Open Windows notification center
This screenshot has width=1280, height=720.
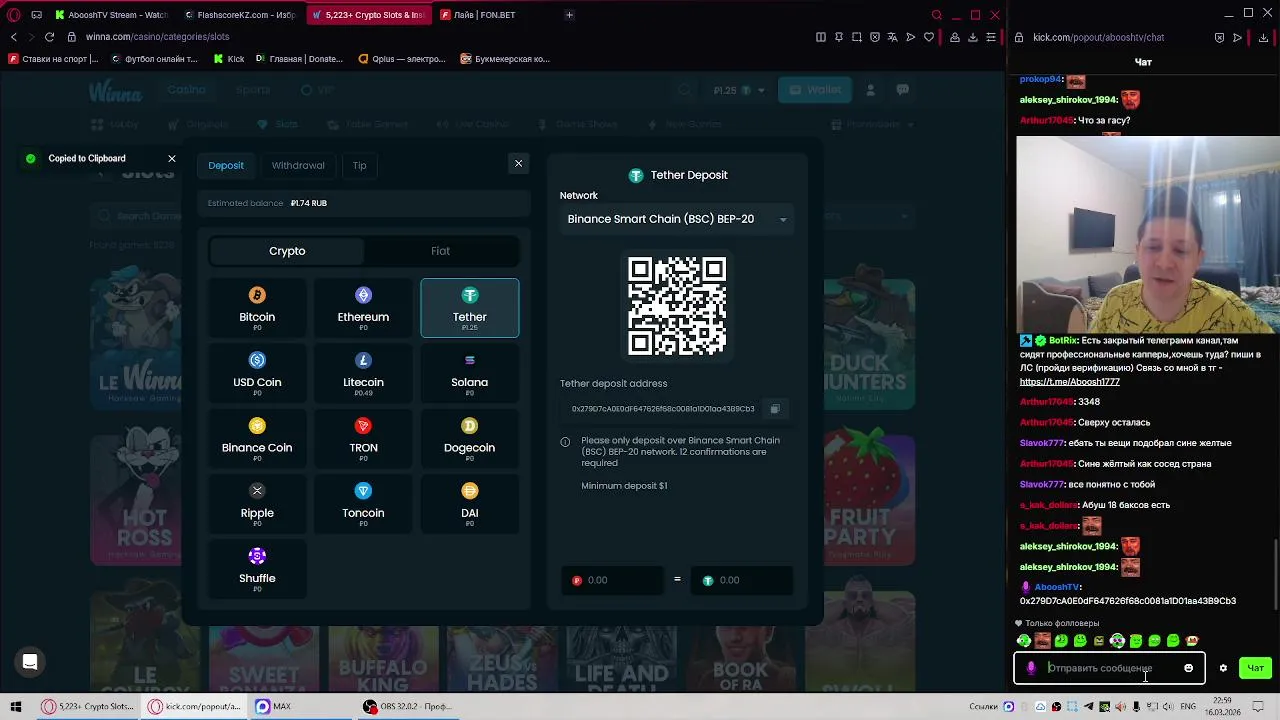(1258, 707)
